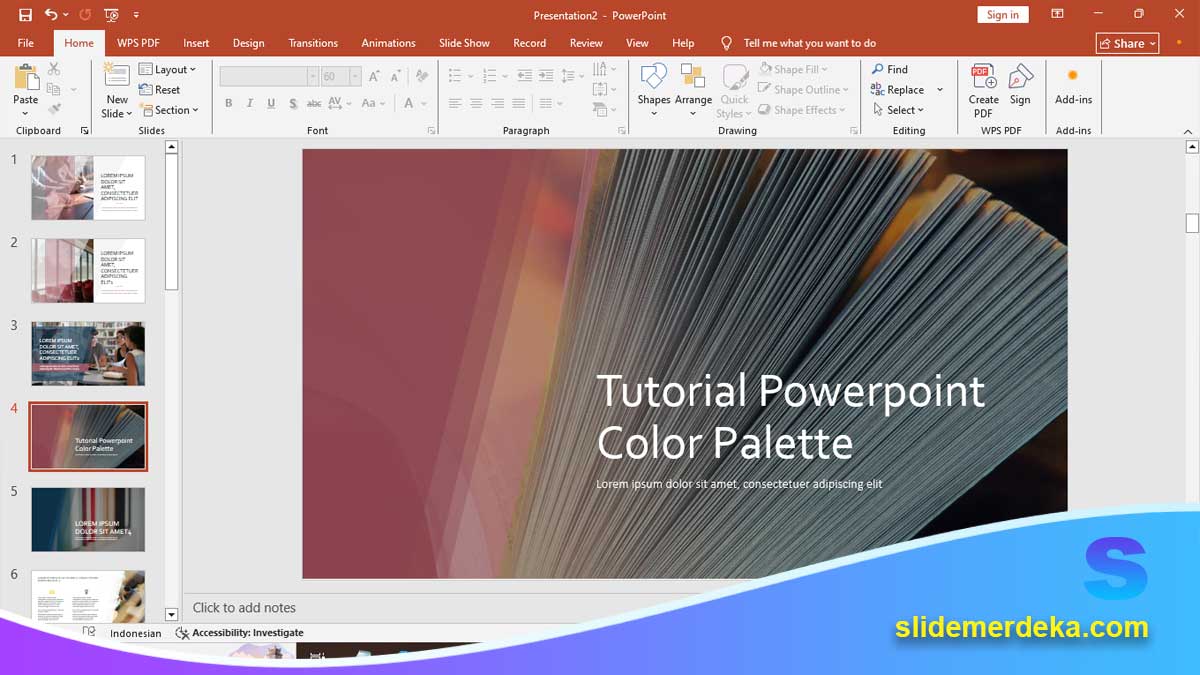Click the Indonesian language status label

pyautogui.click(x=135, y=633)
